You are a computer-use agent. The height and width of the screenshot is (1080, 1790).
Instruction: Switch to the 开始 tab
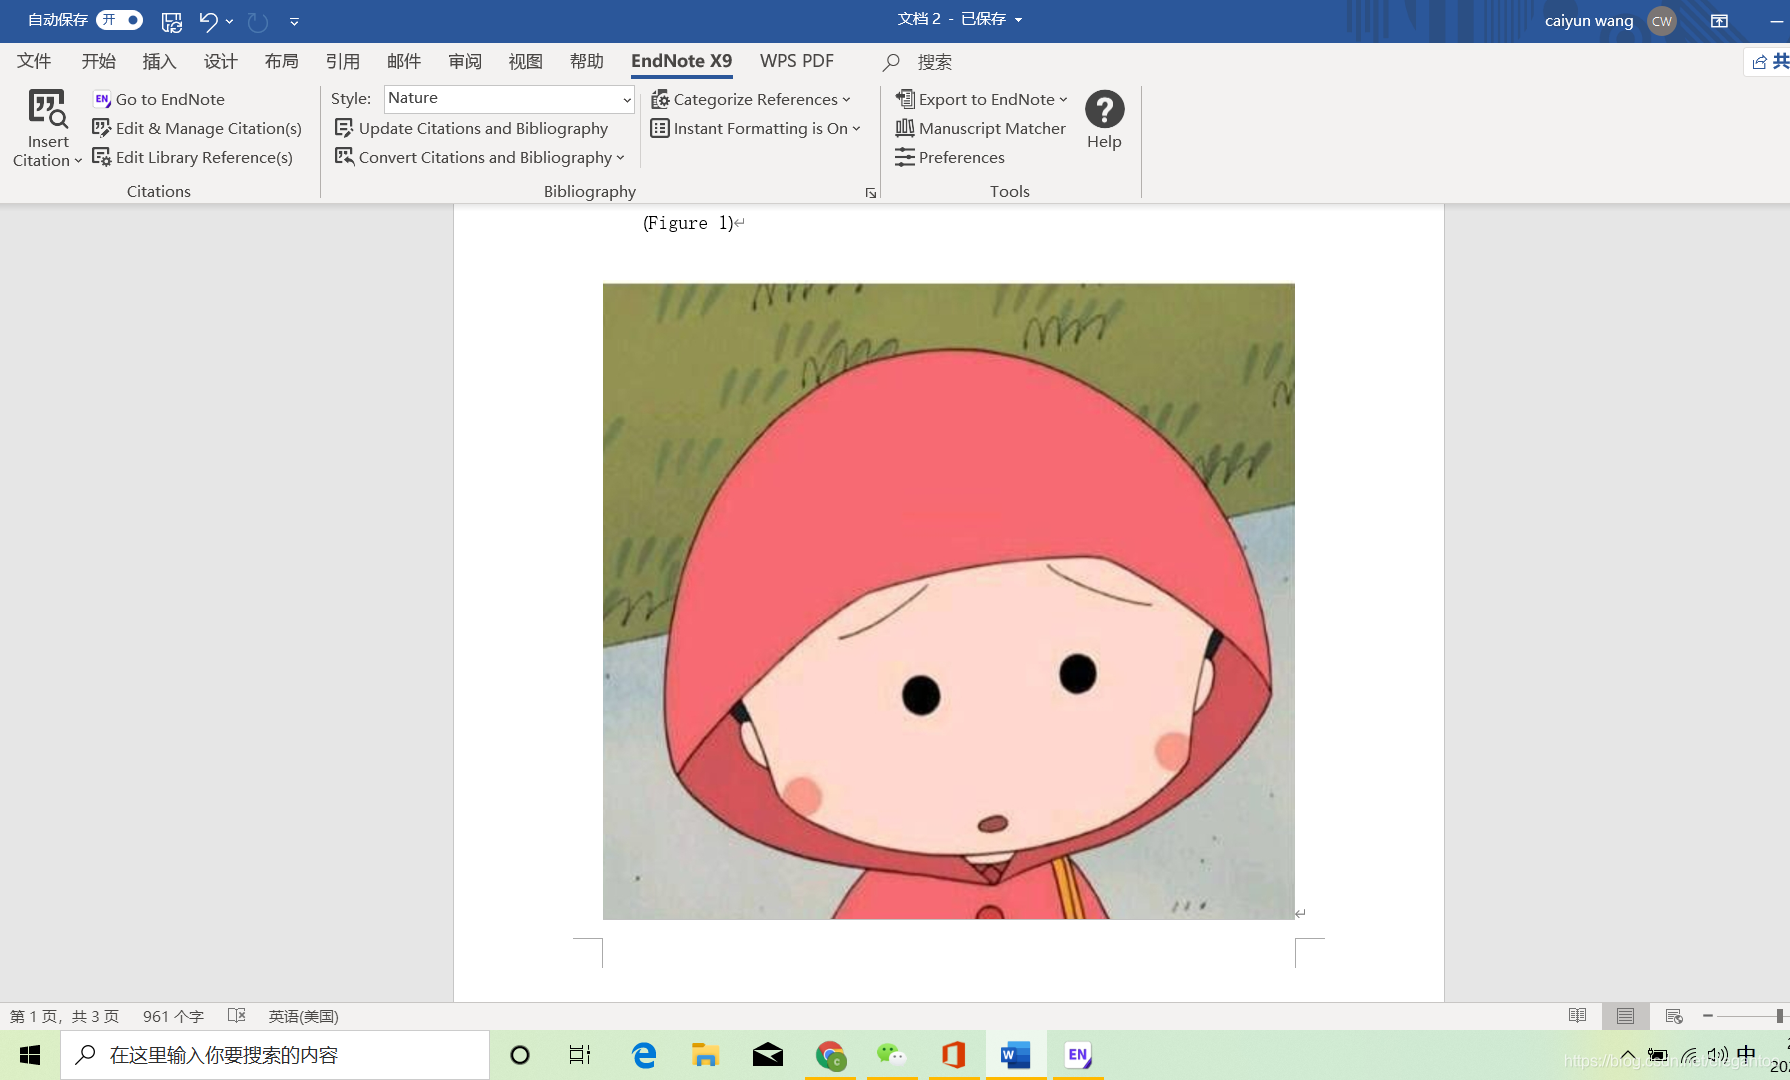click(x=99, y=62)
